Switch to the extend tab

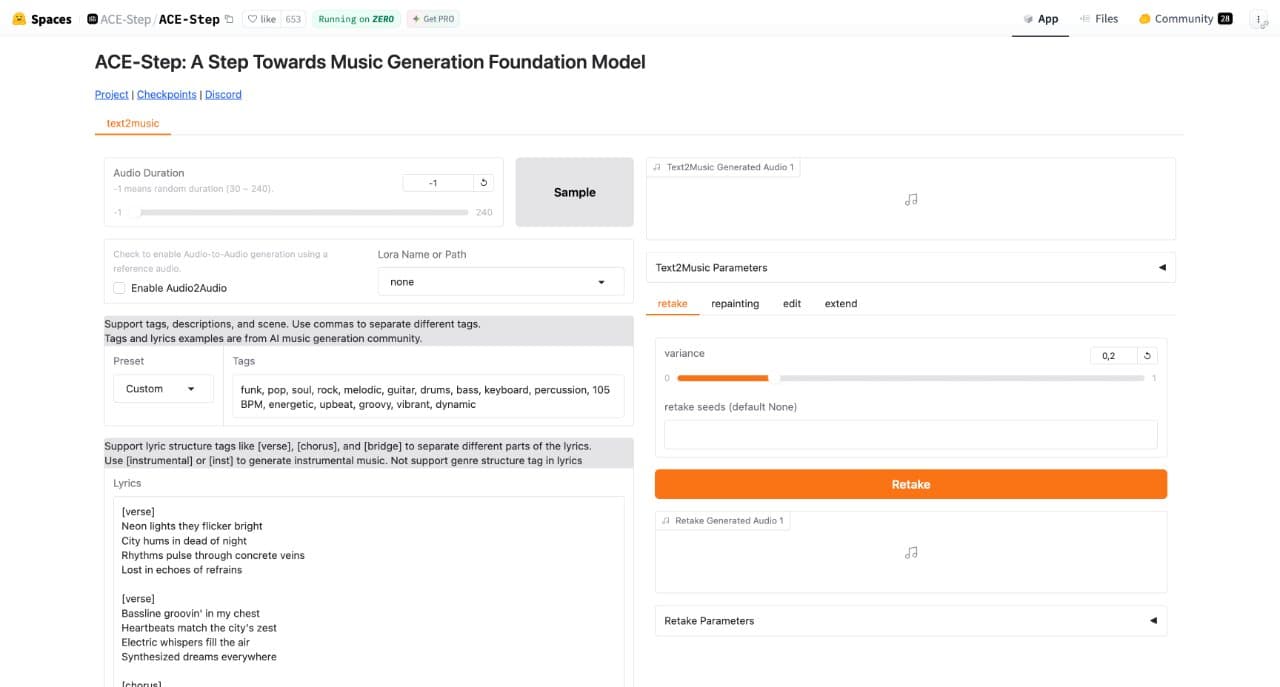pos(841,303)
